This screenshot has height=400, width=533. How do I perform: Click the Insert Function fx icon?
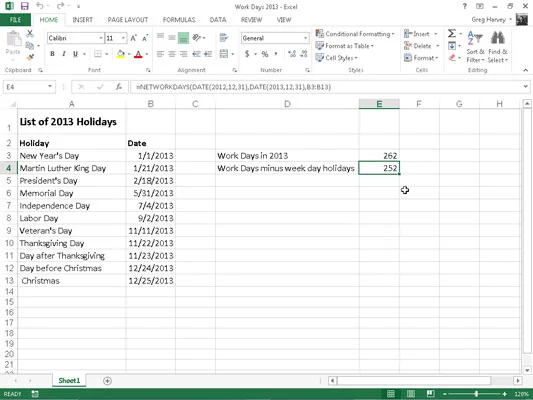(119, 87)
